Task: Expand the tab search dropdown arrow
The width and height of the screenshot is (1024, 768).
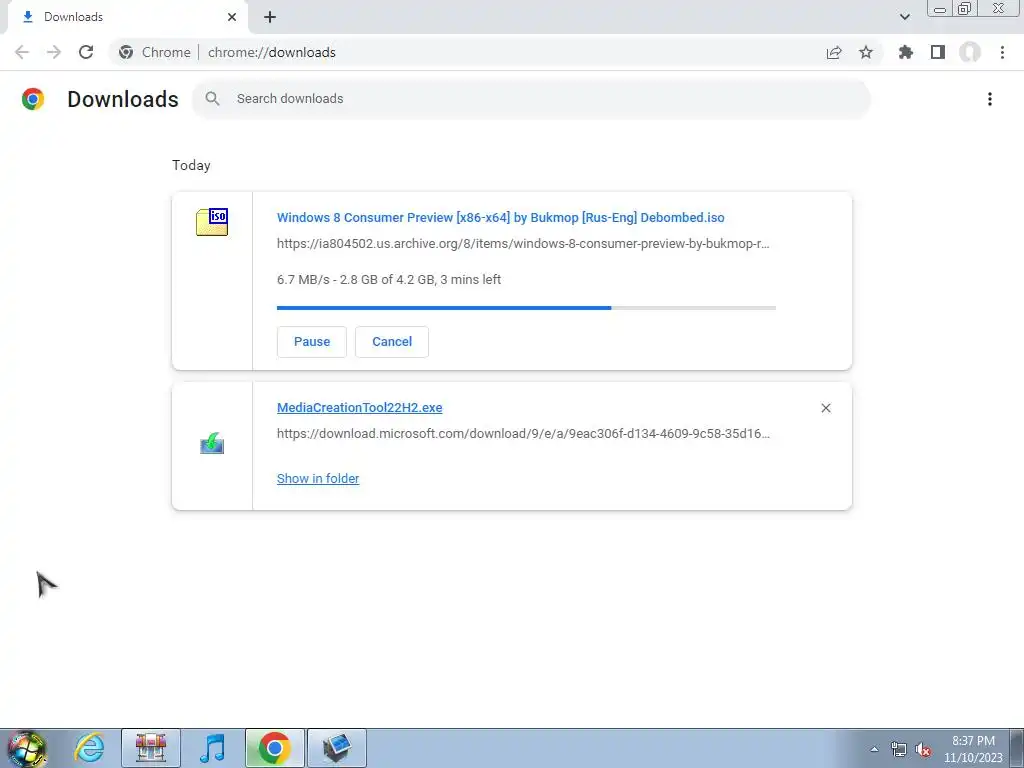Action: click(x=904, y=17)
